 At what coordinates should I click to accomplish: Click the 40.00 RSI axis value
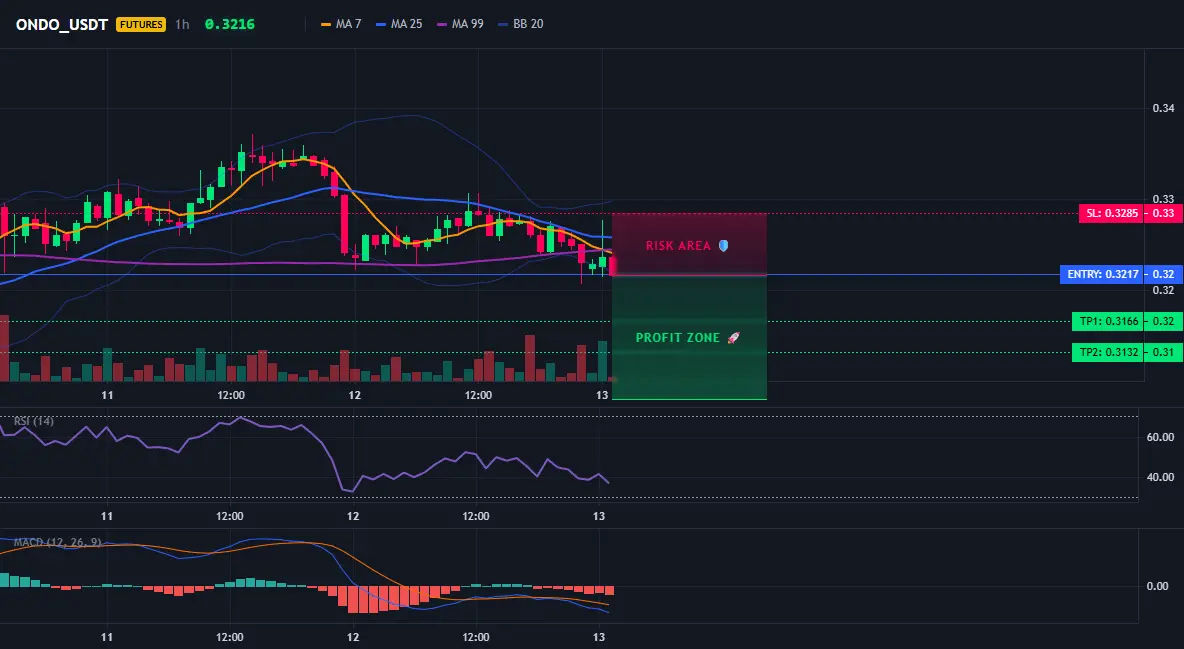(1161, 477)
